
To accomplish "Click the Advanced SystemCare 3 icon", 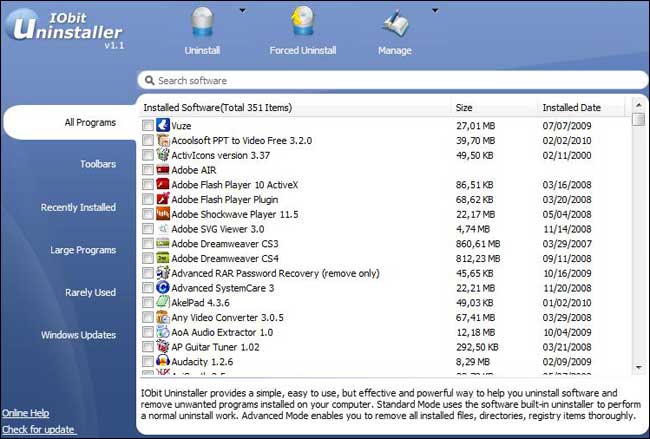I will point(163,287).
